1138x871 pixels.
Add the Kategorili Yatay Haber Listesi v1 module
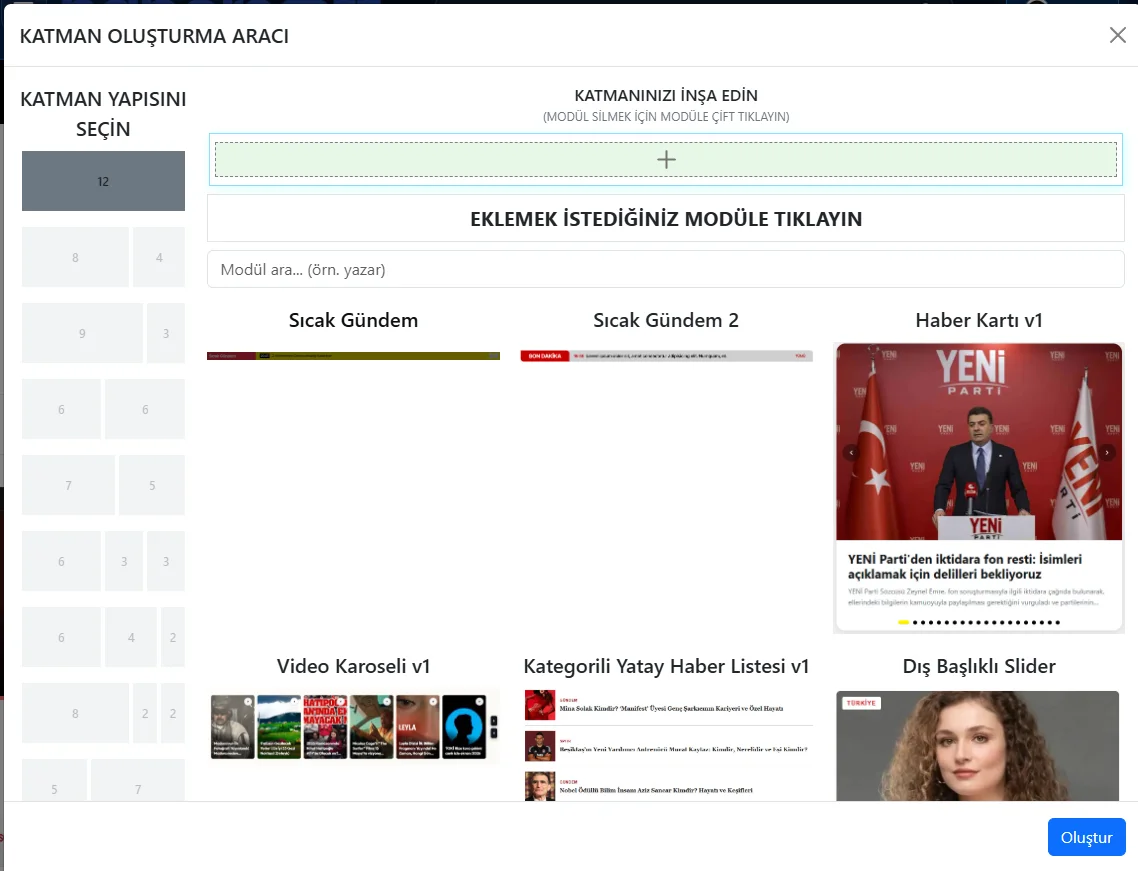[x=666, y=745]
